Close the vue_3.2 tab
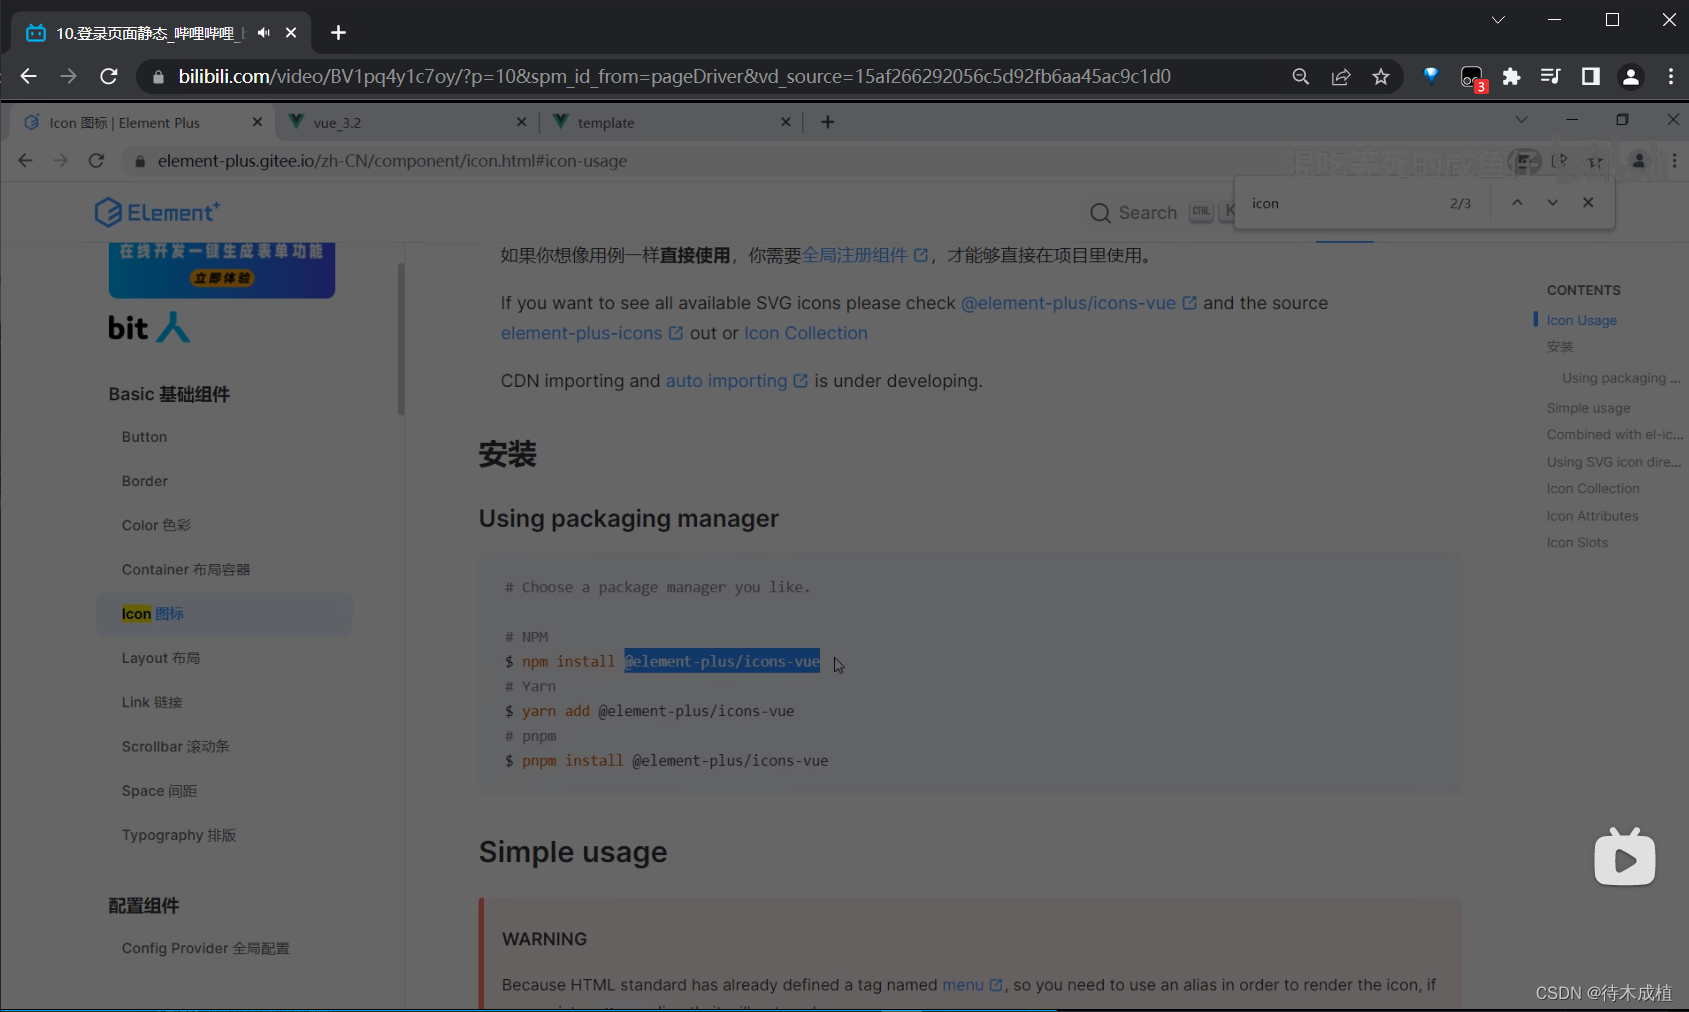 [521, 122]
